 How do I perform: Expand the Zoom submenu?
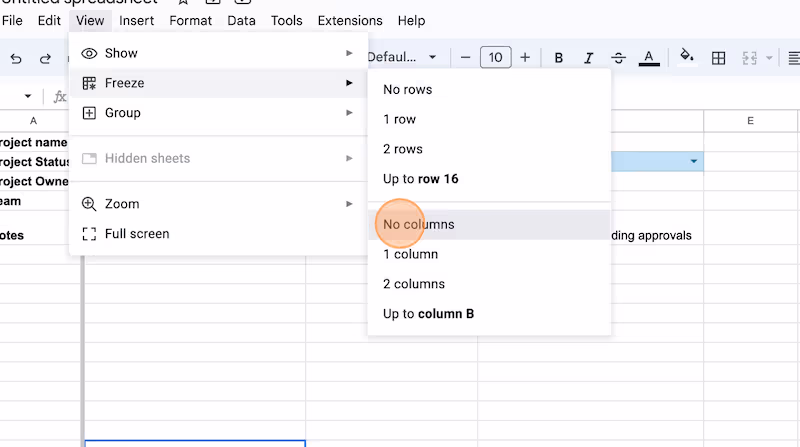point(218,204)
